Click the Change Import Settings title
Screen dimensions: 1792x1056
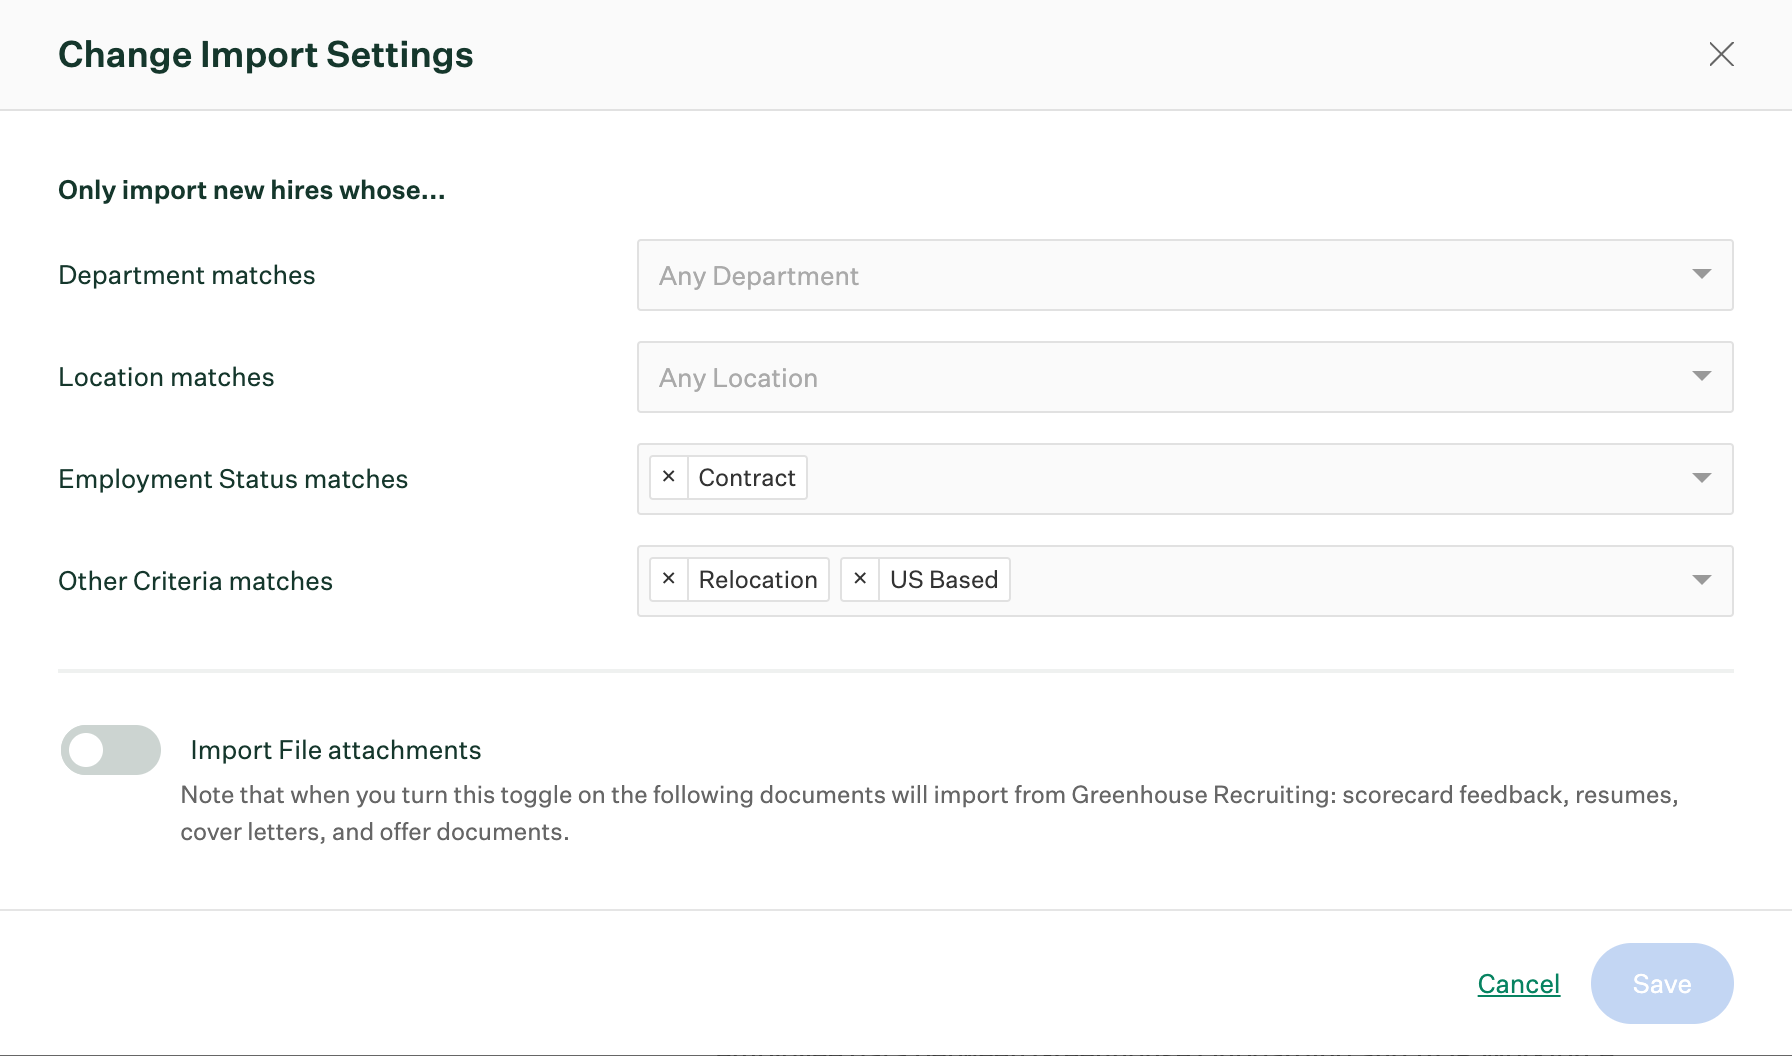tap(266, 55)
